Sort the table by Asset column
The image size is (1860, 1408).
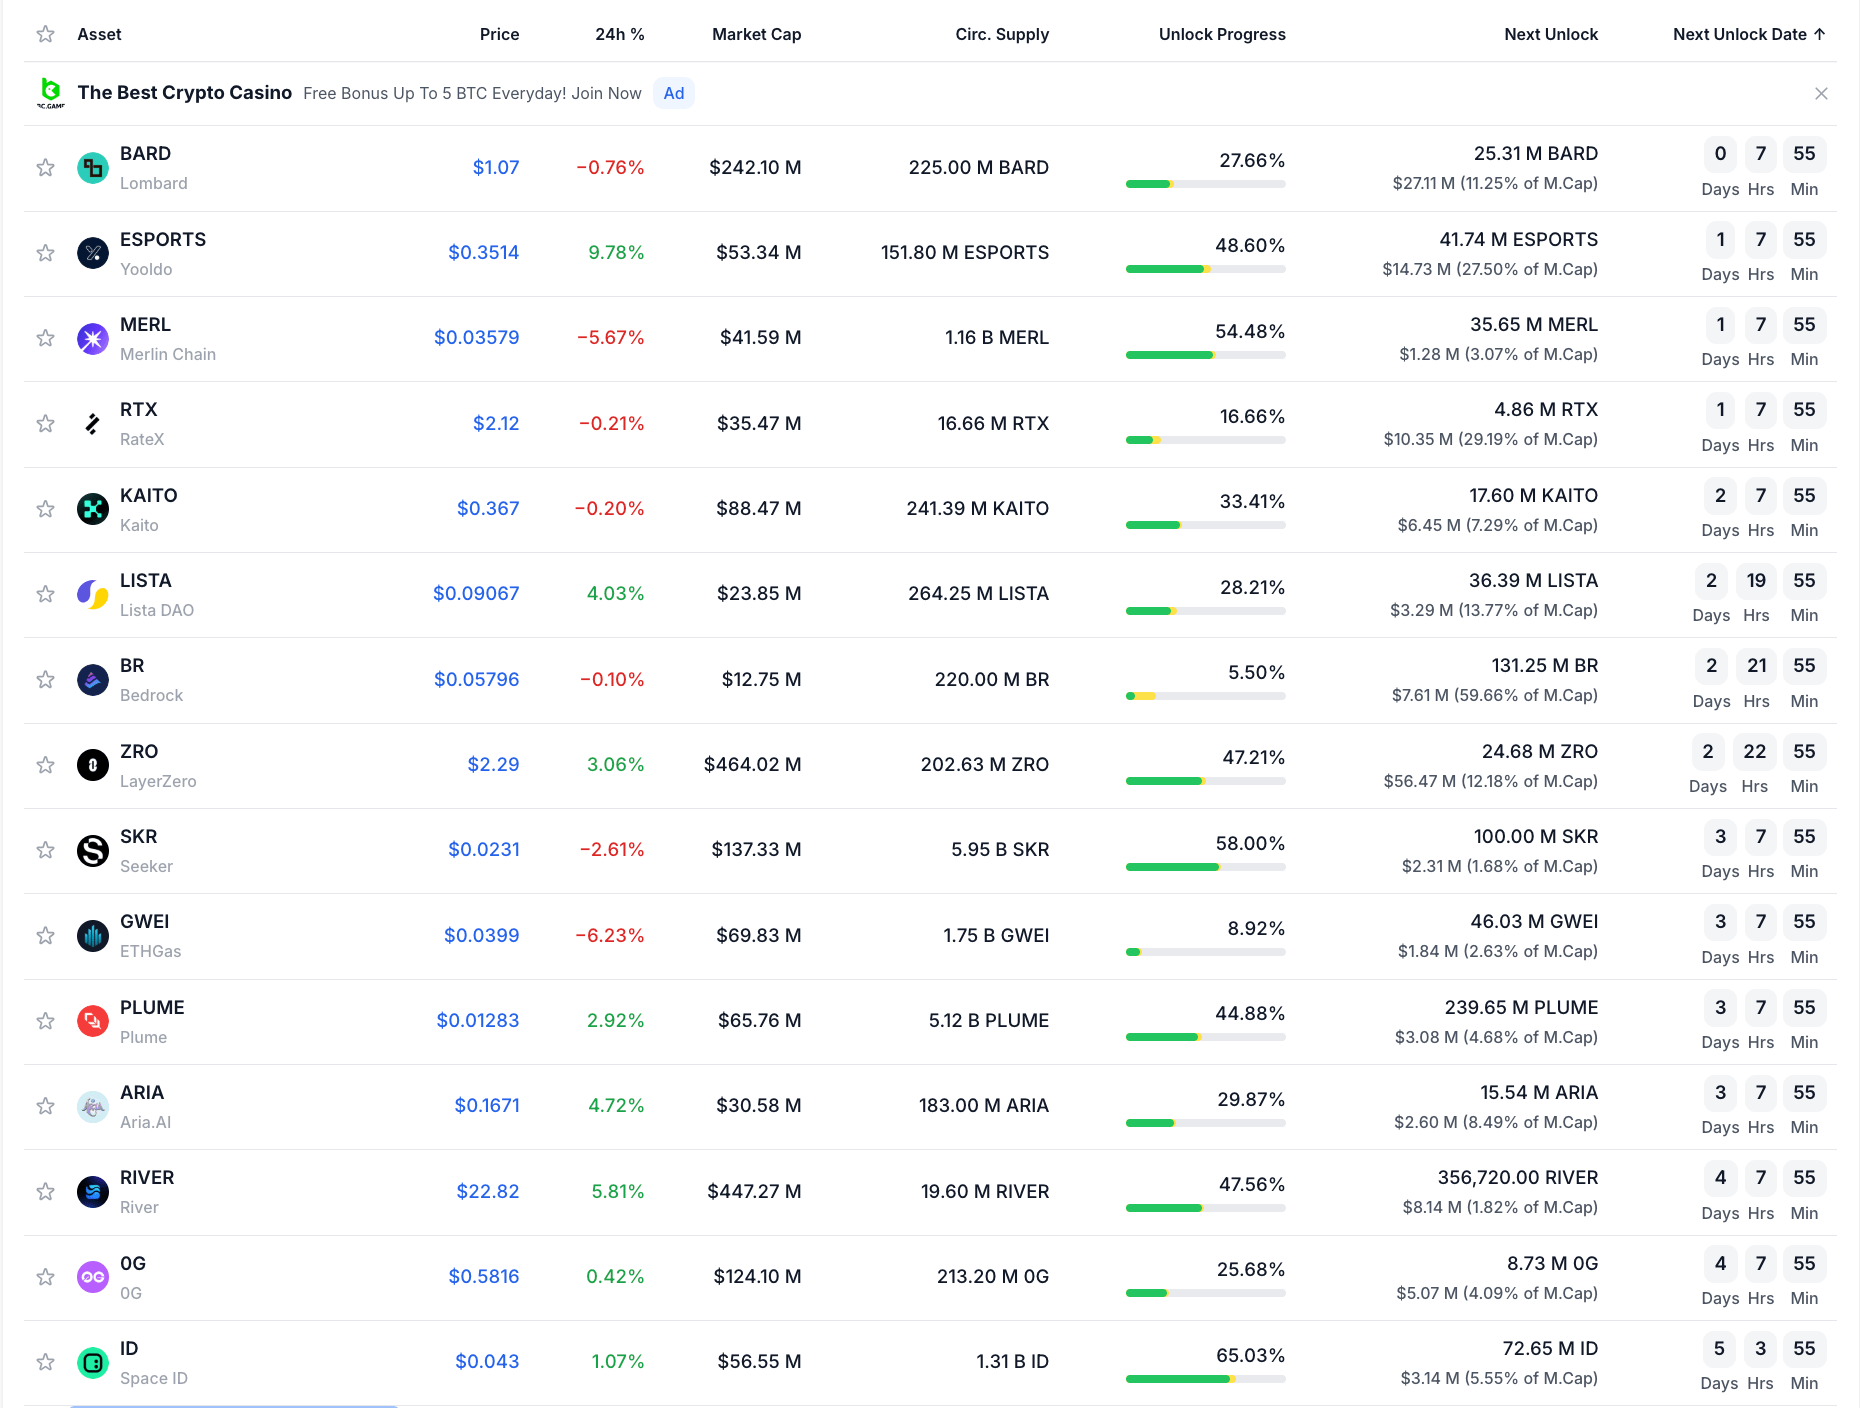99,34
